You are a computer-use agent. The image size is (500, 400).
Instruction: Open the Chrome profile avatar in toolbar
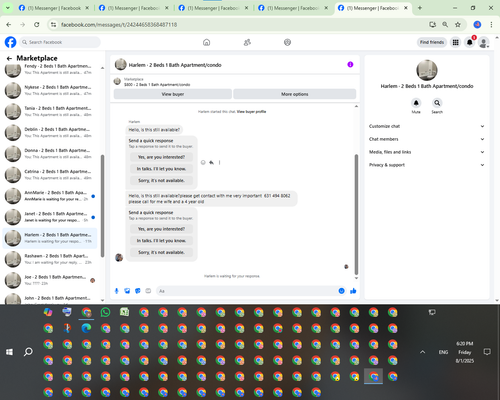(477, 24)
